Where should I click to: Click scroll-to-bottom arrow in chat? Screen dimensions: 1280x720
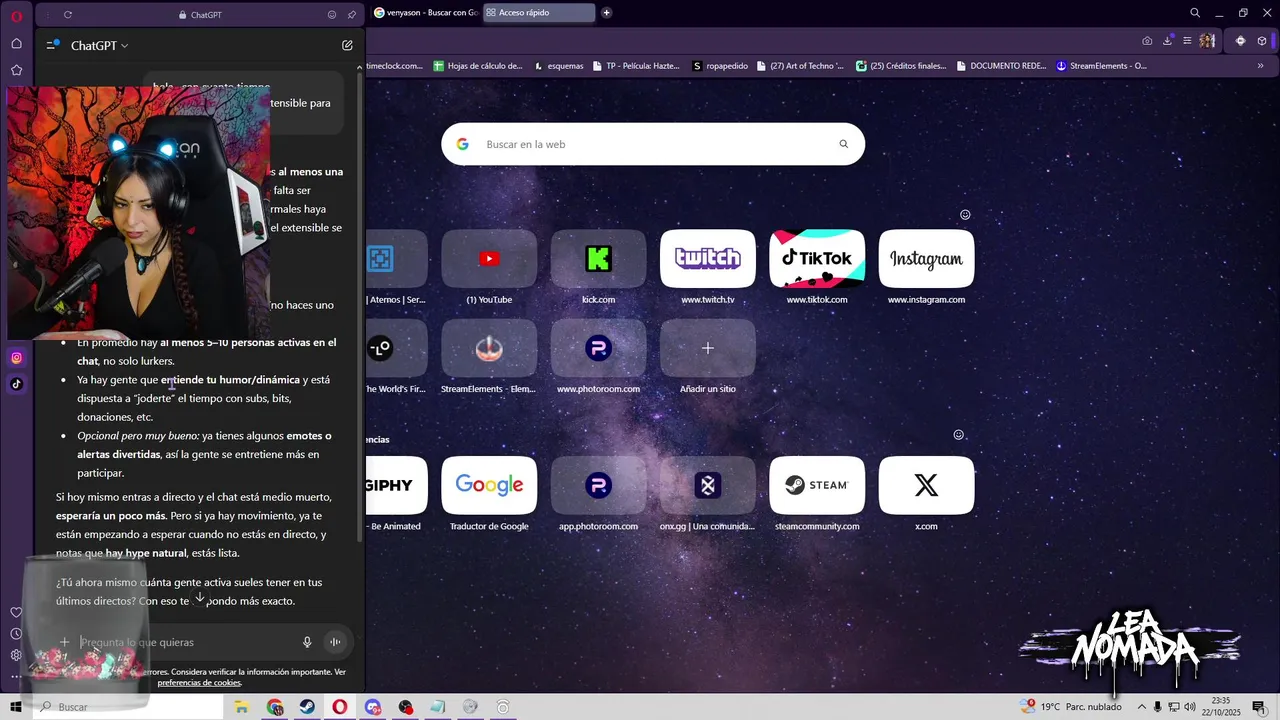point(200,598)
